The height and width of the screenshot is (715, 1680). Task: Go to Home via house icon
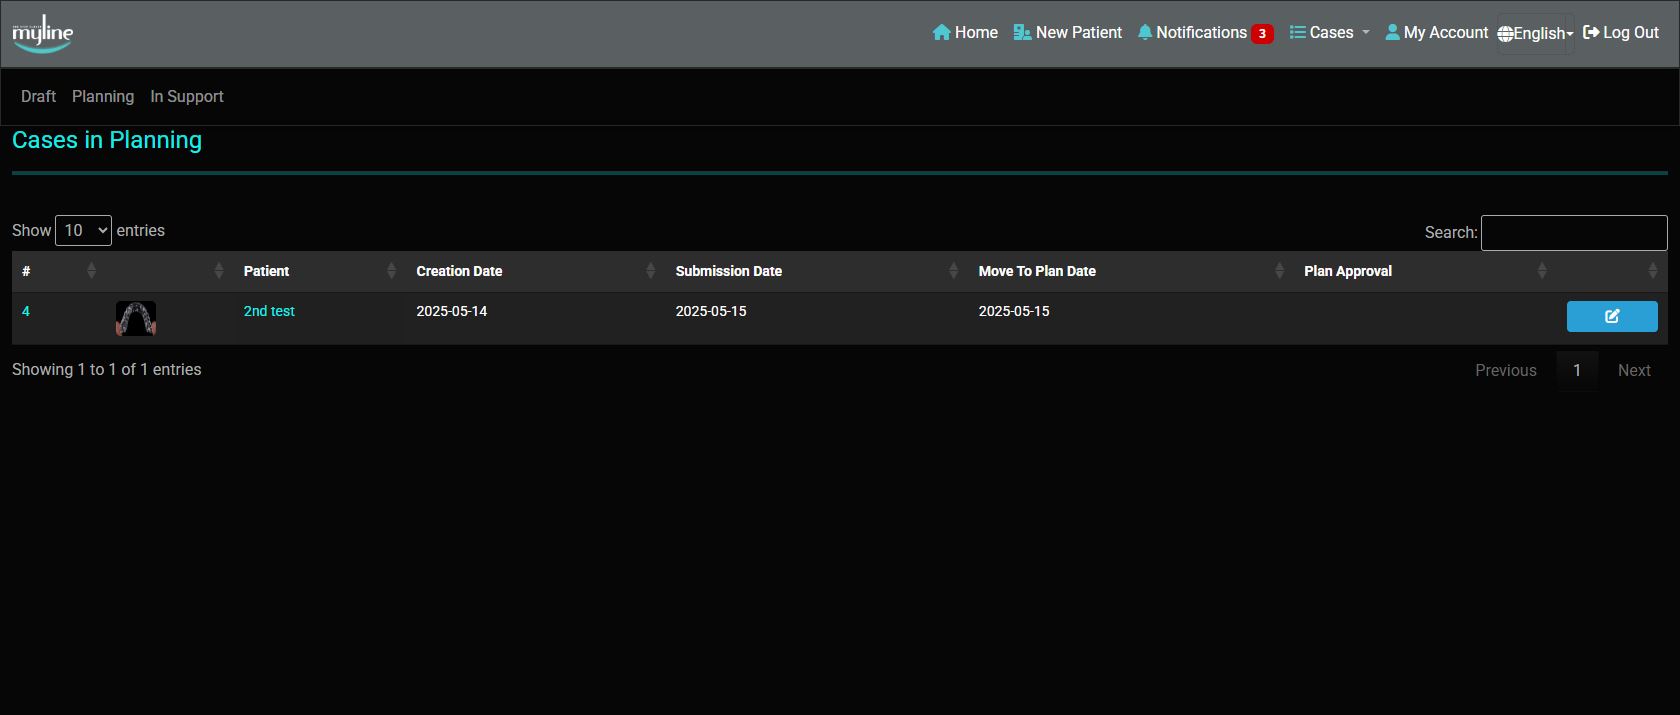pyautogui.click(x=942, y=33)
